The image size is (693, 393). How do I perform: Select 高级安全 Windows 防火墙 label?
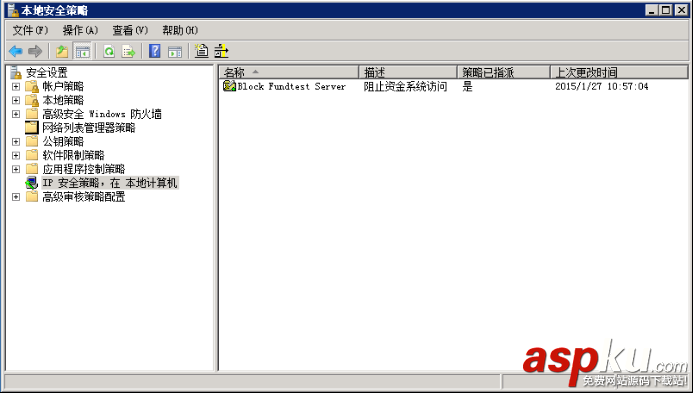102,114
